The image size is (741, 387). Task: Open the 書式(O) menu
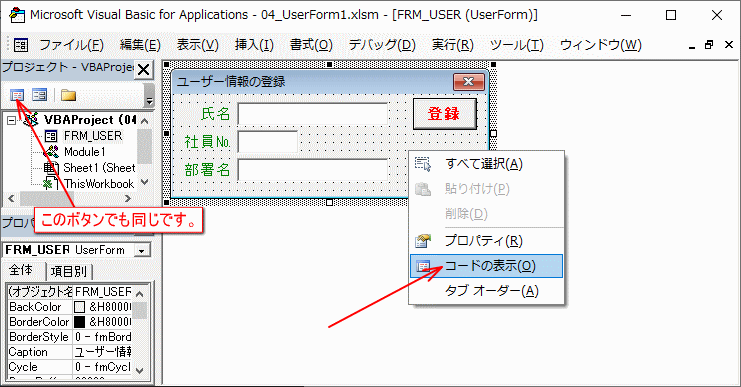coord(311,45)
